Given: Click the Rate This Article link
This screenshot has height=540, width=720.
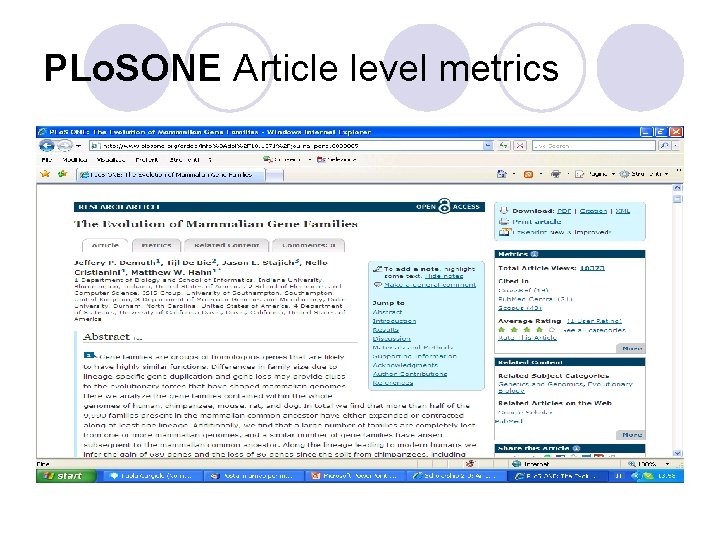Looking at the screenshot, I should tap(527, 338).
